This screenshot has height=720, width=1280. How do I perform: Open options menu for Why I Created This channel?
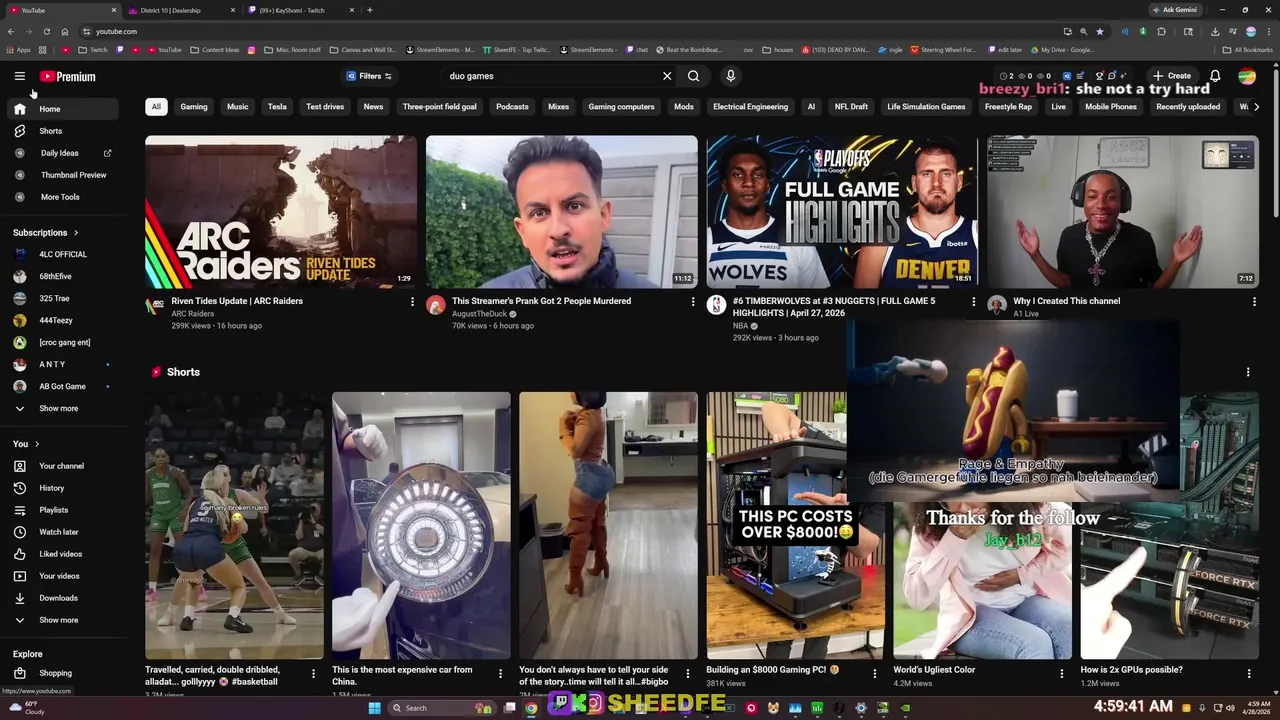coord(1254,302)
